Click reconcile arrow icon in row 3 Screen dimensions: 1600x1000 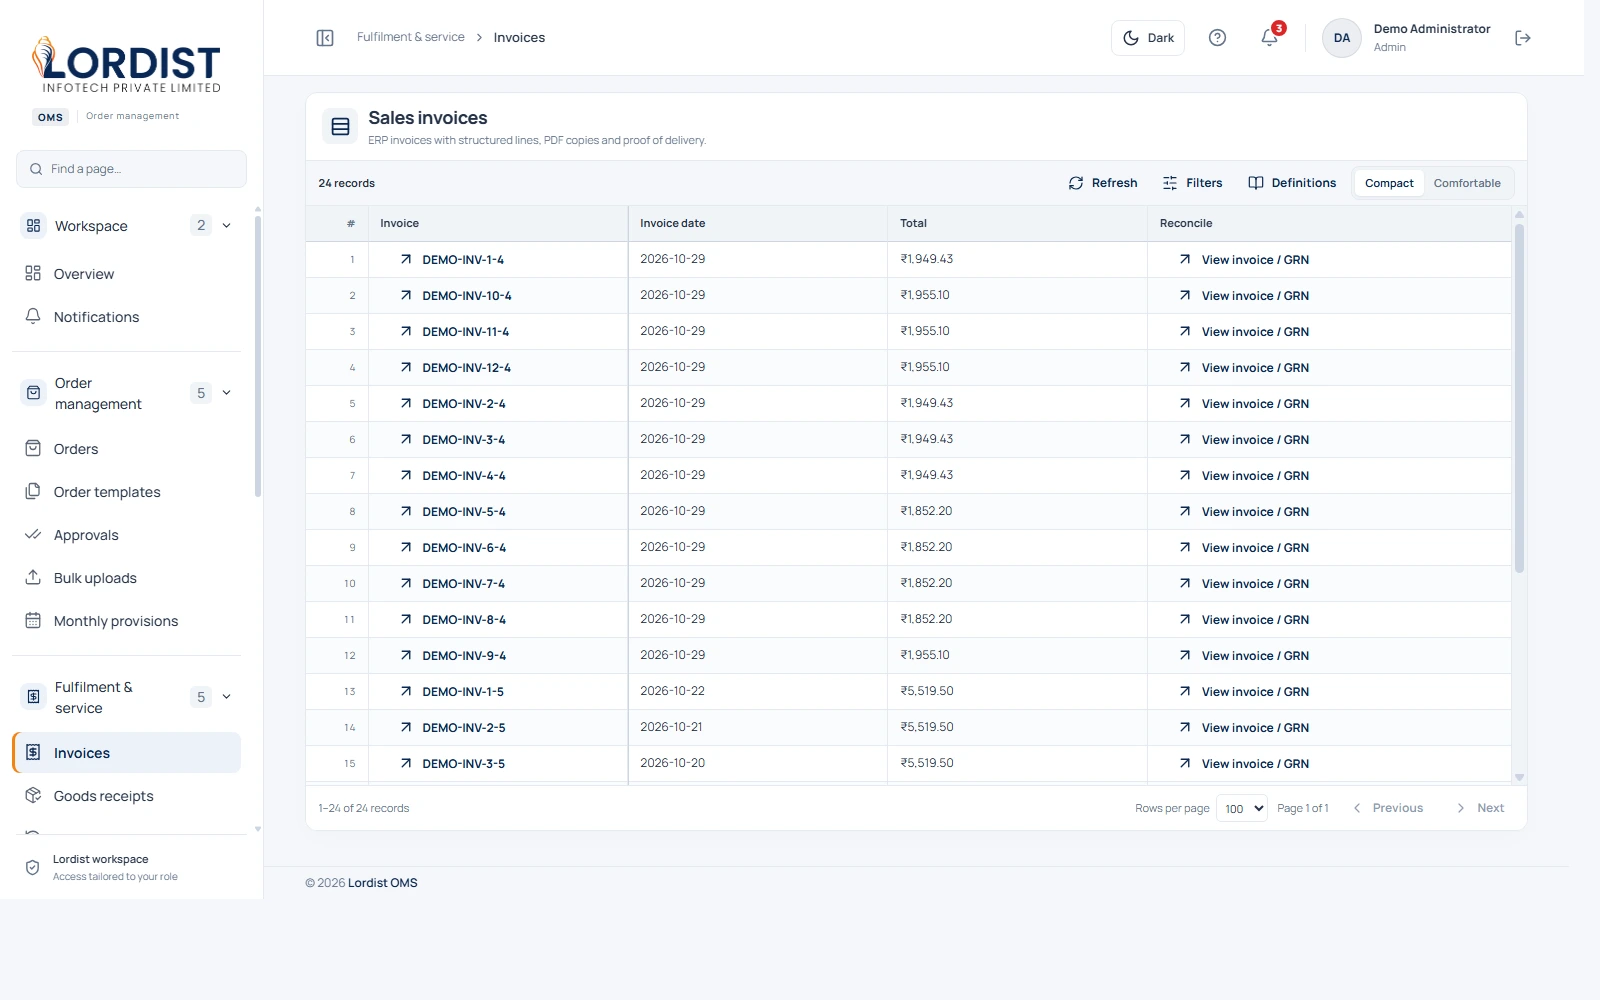(x=1185, y=331)
